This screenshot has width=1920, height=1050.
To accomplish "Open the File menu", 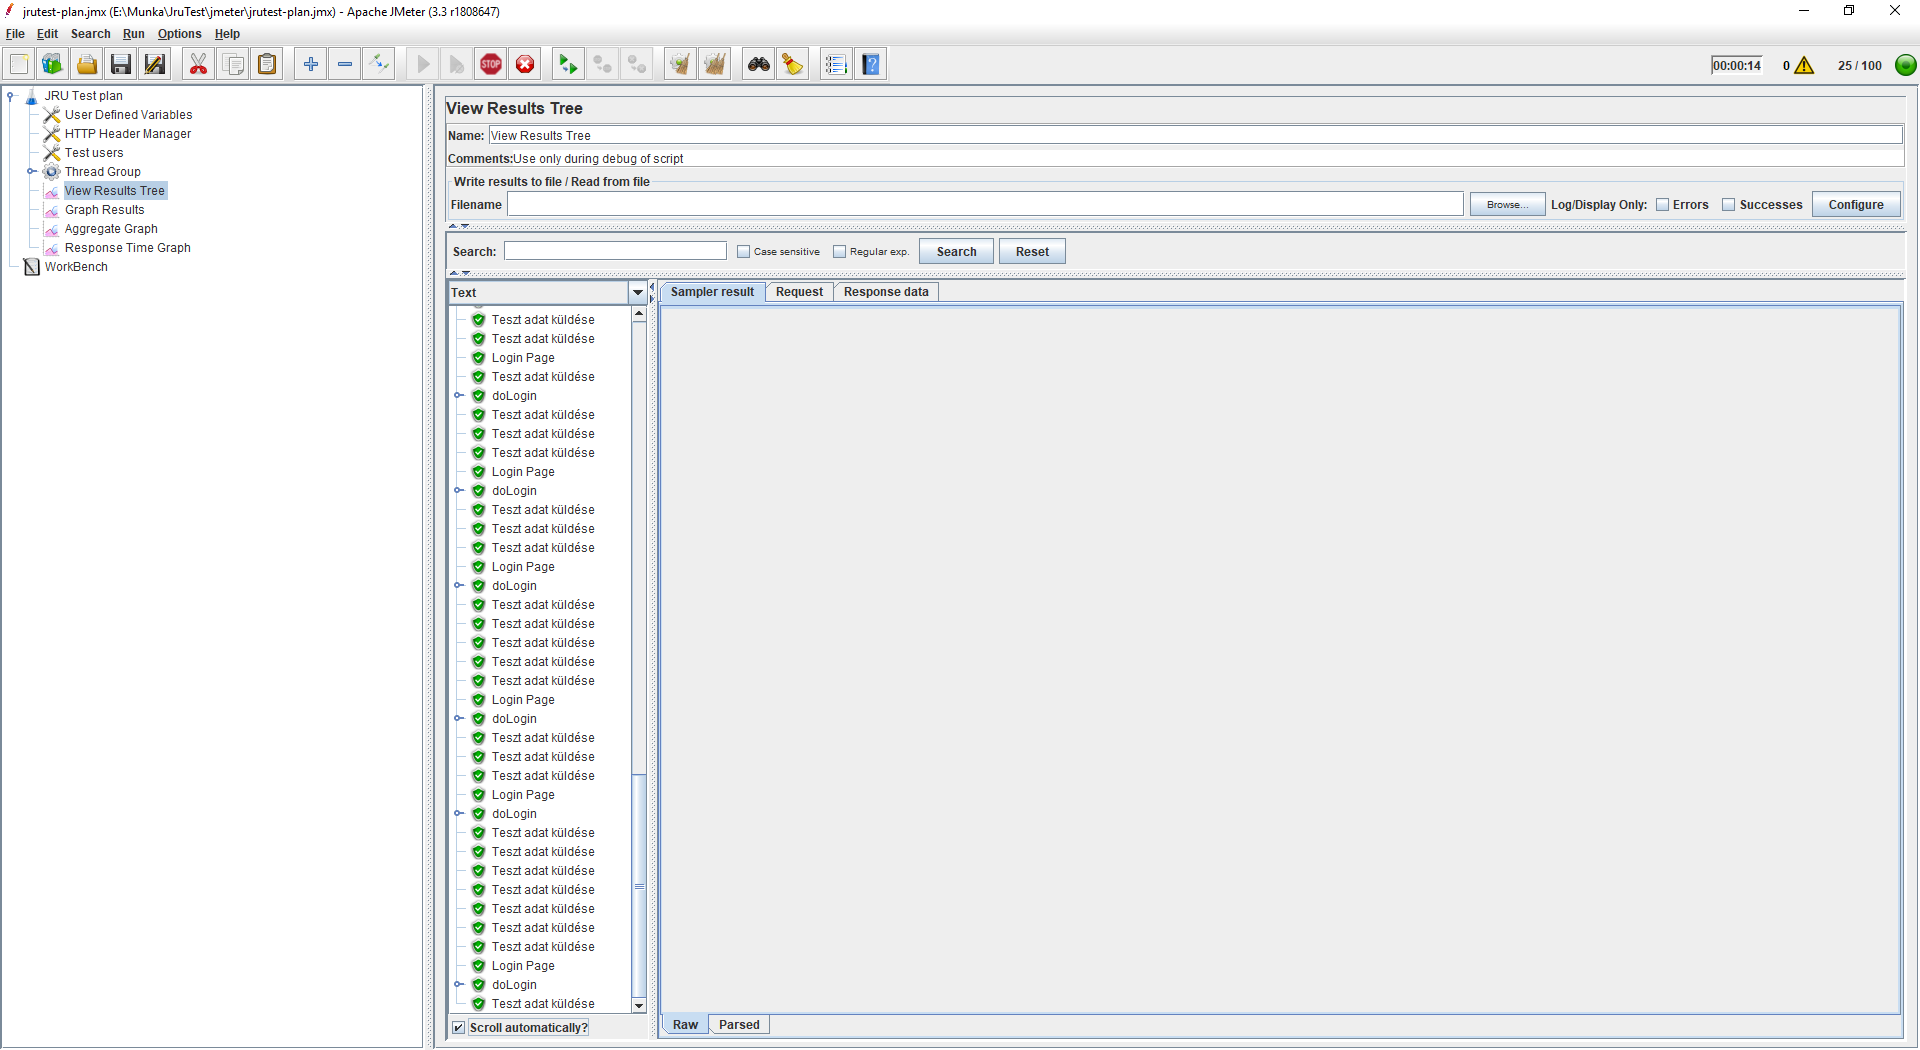I will pyautogui.click(x=15, y=34).
